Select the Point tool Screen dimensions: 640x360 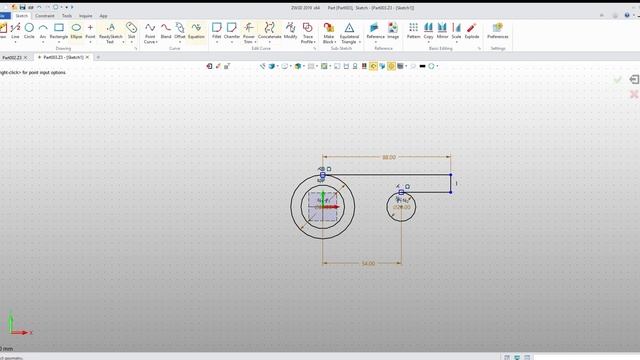pos(90,31)
